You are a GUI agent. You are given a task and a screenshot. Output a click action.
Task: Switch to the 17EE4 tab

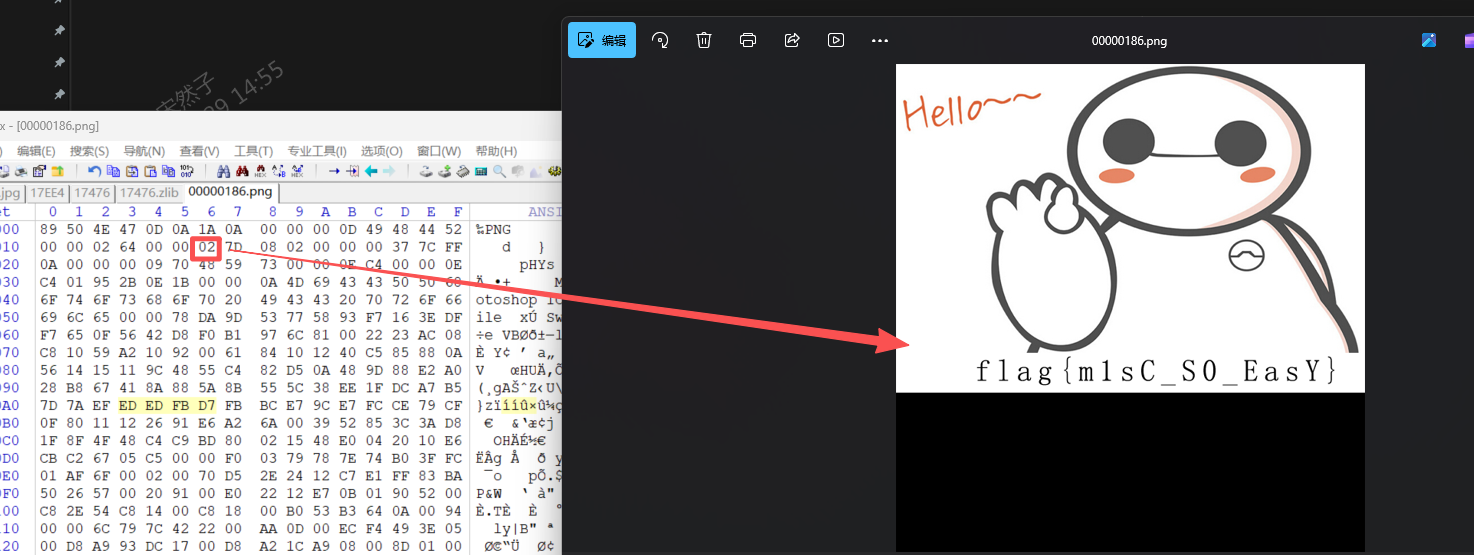47,193
